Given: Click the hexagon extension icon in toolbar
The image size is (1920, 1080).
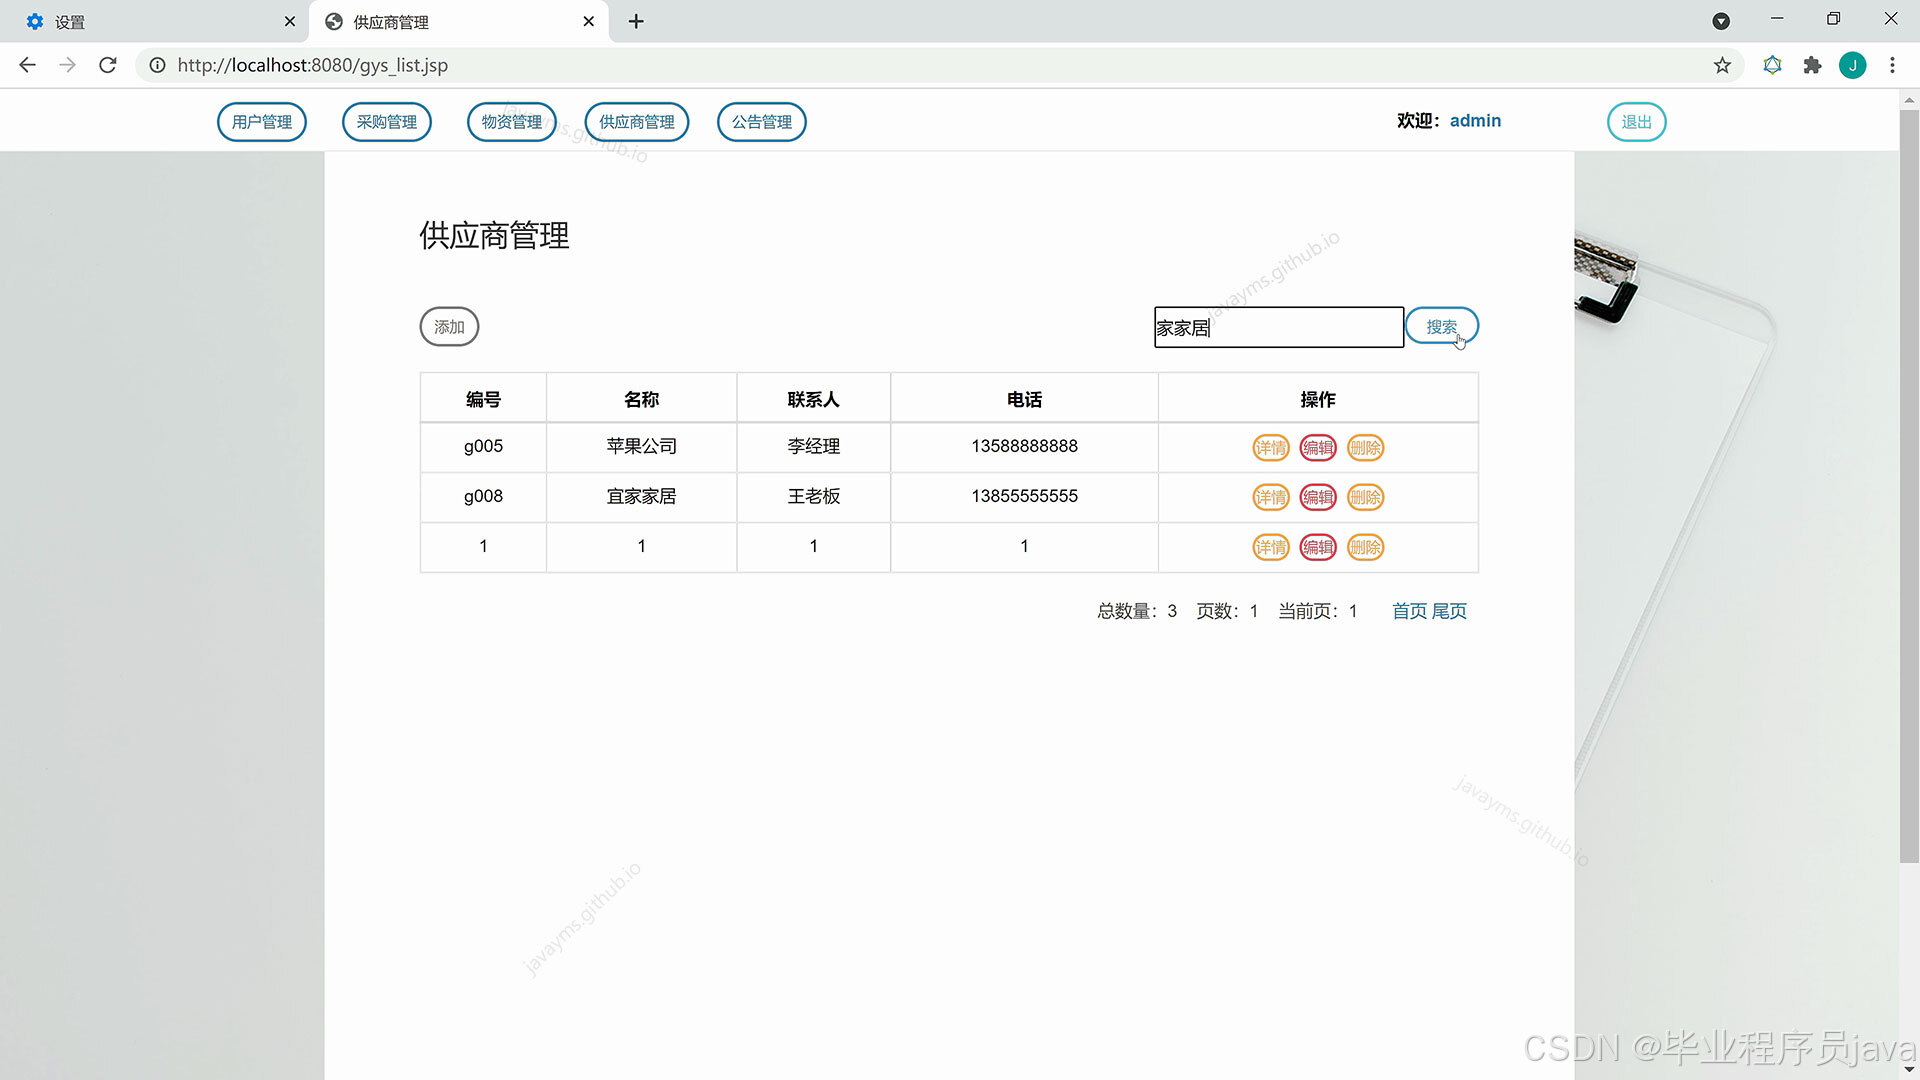Looking at the screenshot, I should tap(1772, 65).
